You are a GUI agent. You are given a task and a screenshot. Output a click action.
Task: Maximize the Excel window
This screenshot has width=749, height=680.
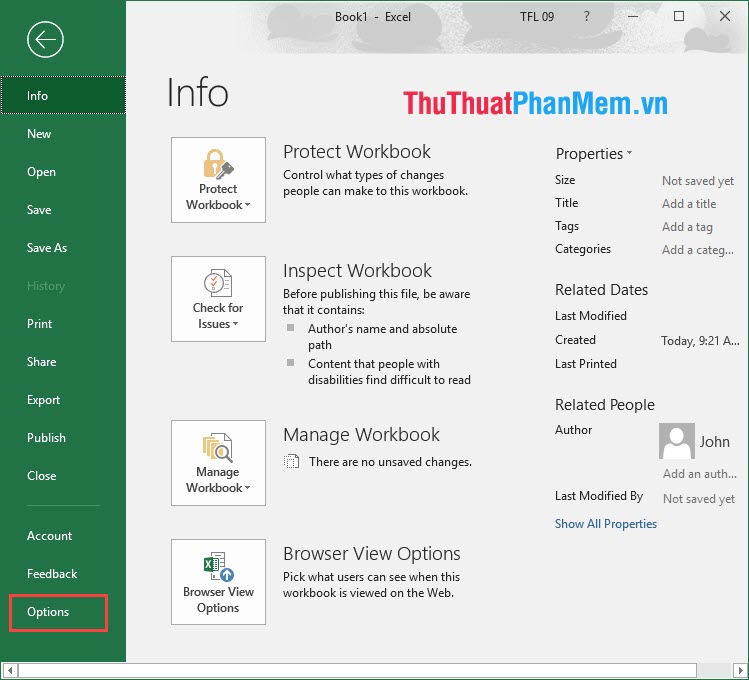click(679, 16)
